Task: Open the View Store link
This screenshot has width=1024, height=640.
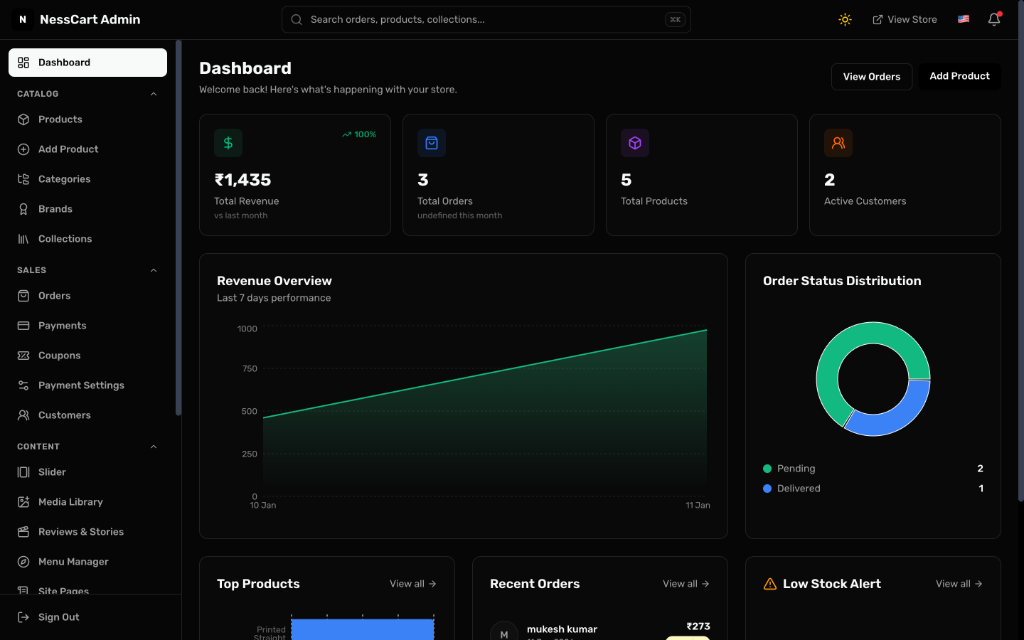Action: click(904, 19)
